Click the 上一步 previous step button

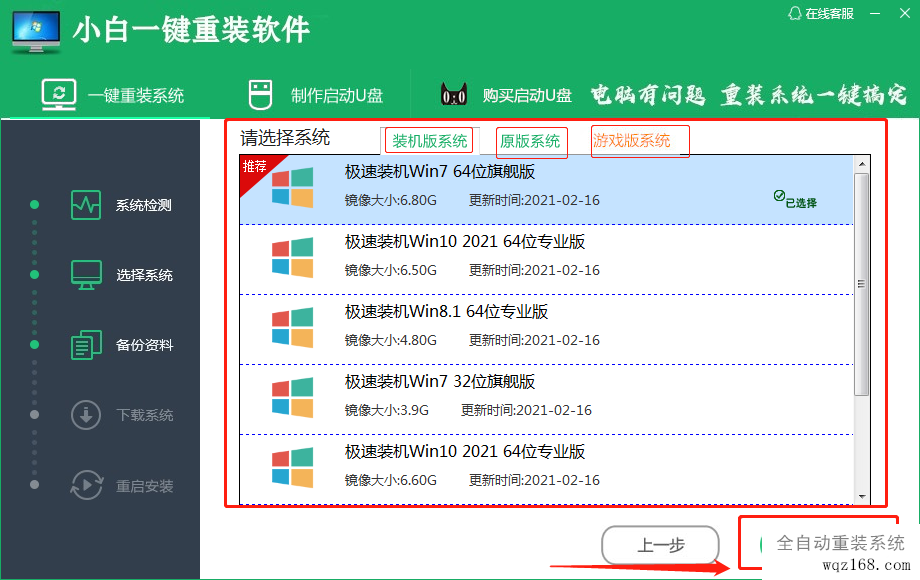(660, 545)
